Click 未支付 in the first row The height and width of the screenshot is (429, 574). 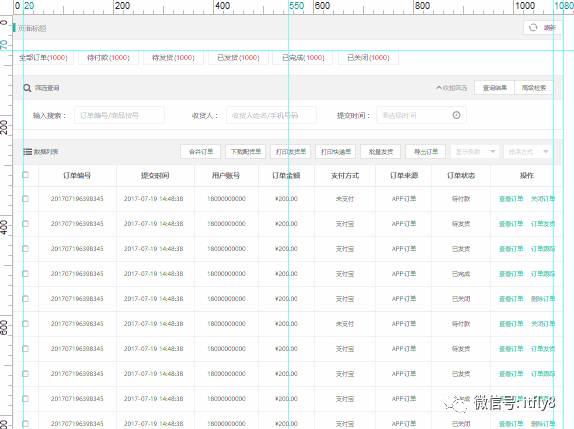345,199
